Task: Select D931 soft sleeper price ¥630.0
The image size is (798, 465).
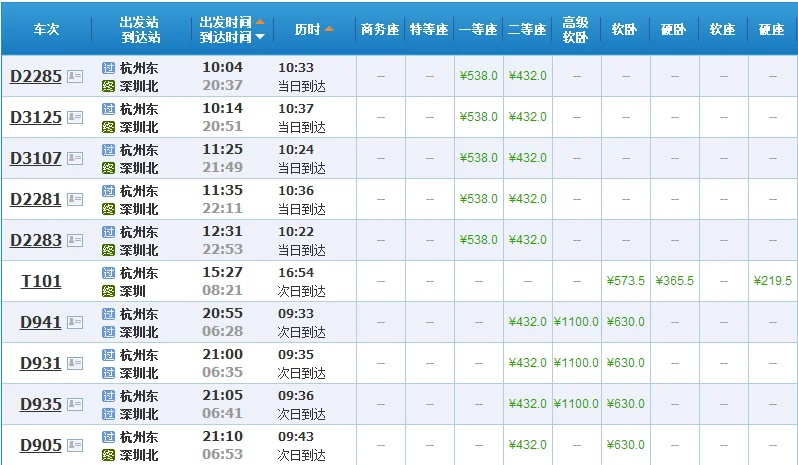Action: [x=625, y=363]
